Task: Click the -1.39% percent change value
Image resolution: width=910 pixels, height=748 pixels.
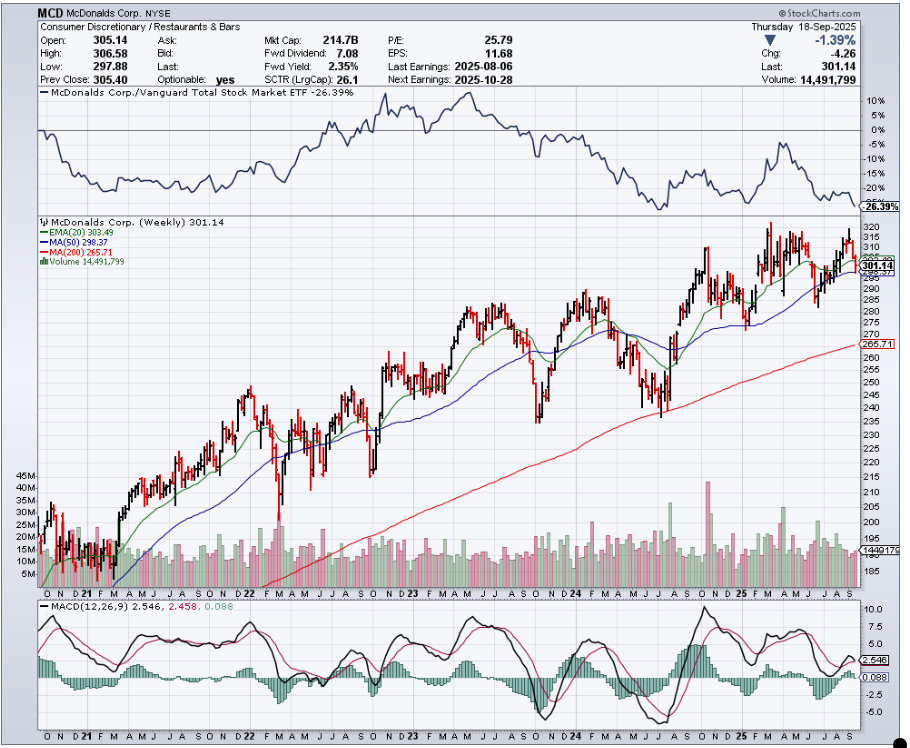Action: click(835, 40)
